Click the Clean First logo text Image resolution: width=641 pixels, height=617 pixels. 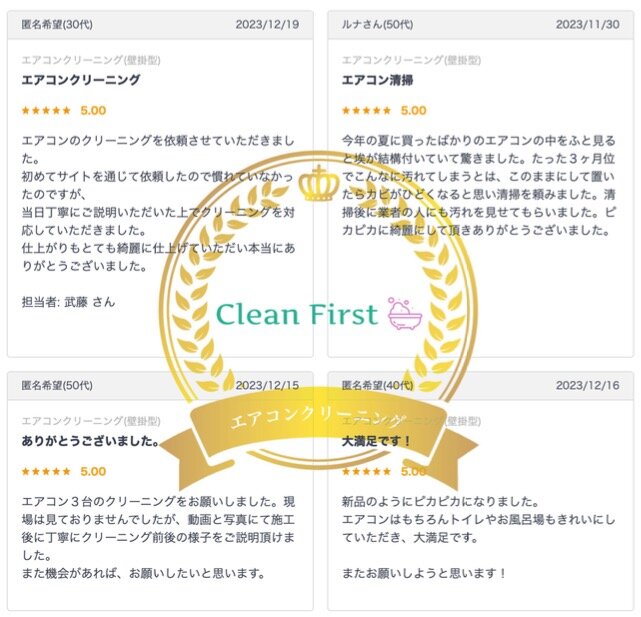[x=297, y=314]
